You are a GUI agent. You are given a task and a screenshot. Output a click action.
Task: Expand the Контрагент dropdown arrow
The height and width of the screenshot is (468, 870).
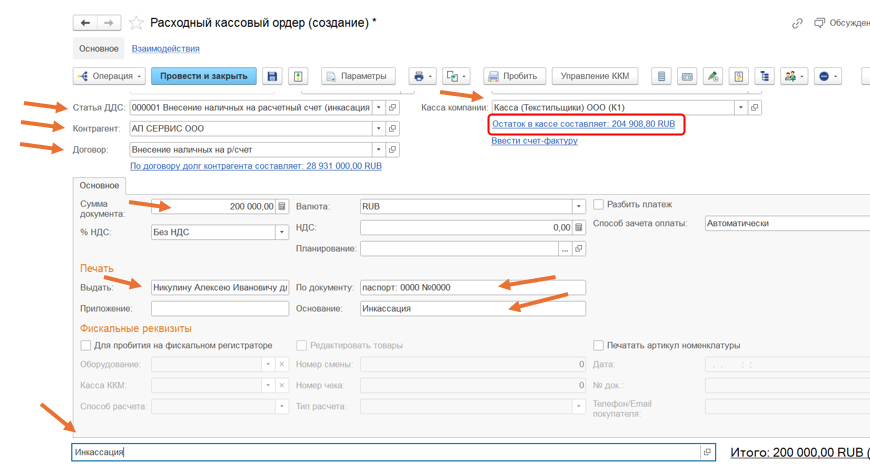pos(378,129)
